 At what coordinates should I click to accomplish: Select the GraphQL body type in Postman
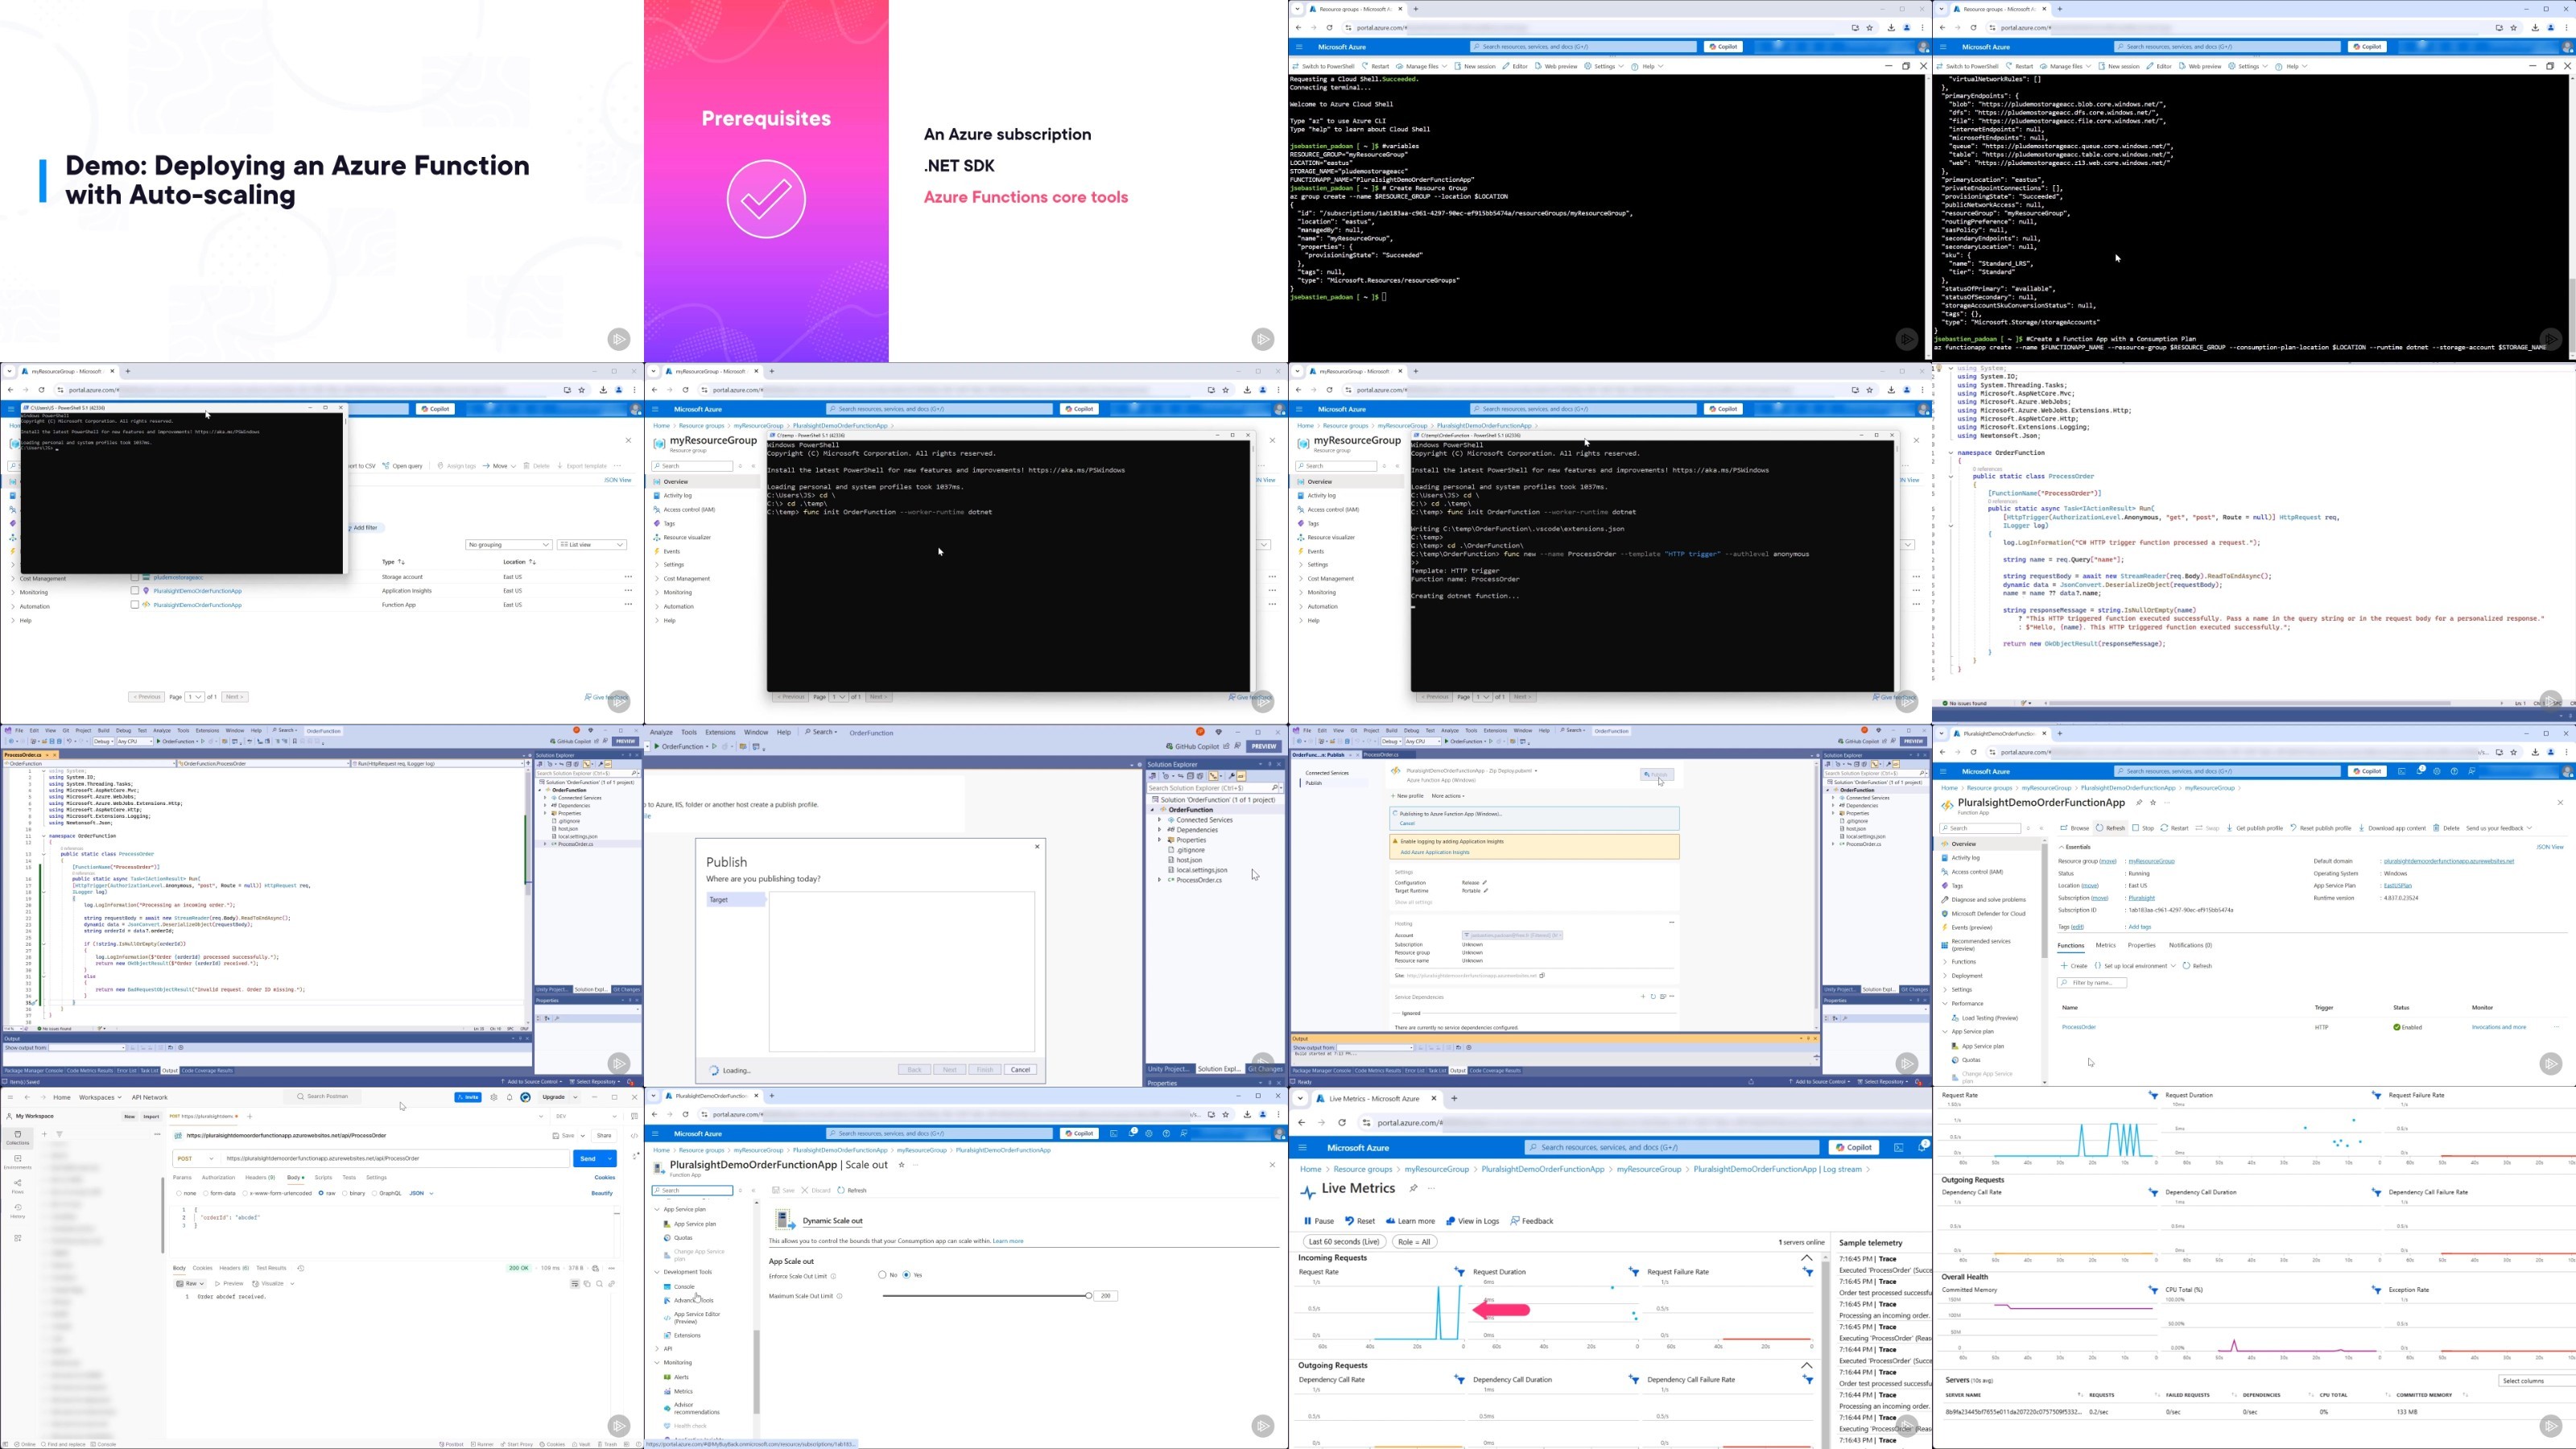[386, 1193]
